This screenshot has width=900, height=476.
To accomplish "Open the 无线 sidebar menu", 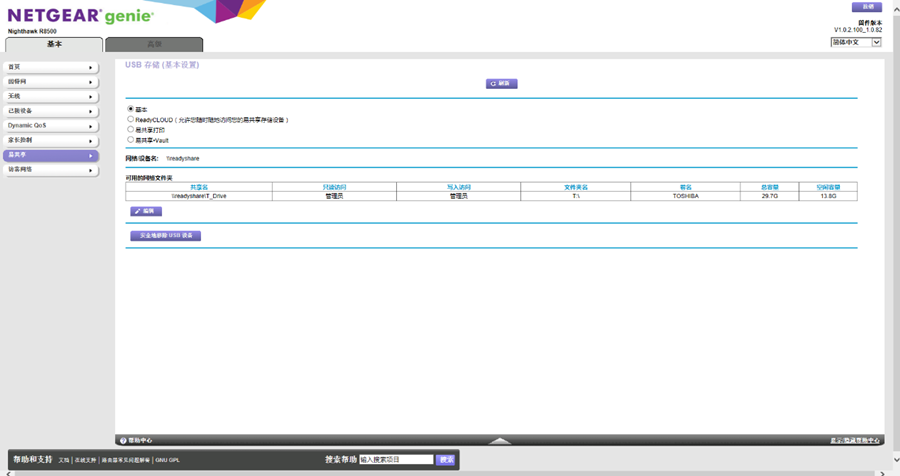I will click(x=50, y=96).
